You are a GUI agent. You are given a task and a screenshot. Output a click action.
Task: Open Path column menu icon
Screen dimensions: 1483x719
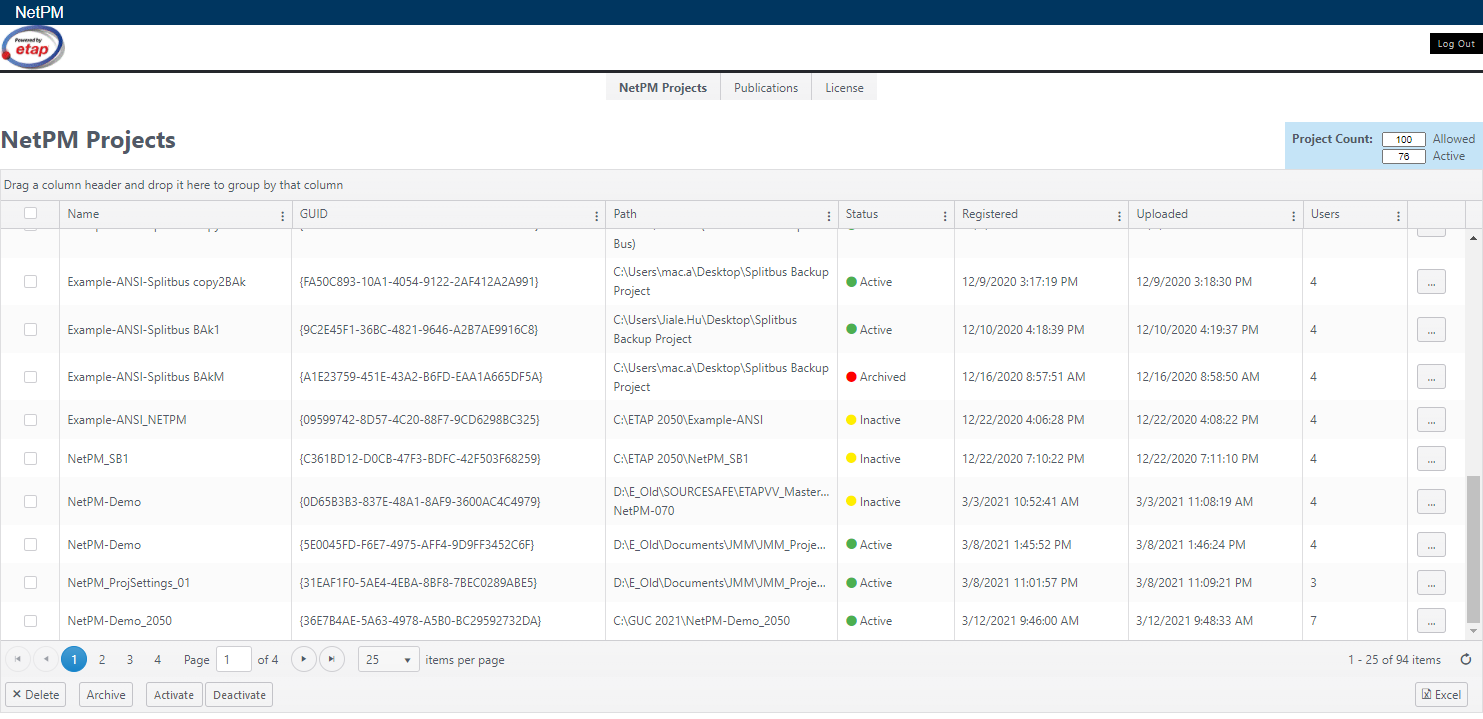point(829,215)
